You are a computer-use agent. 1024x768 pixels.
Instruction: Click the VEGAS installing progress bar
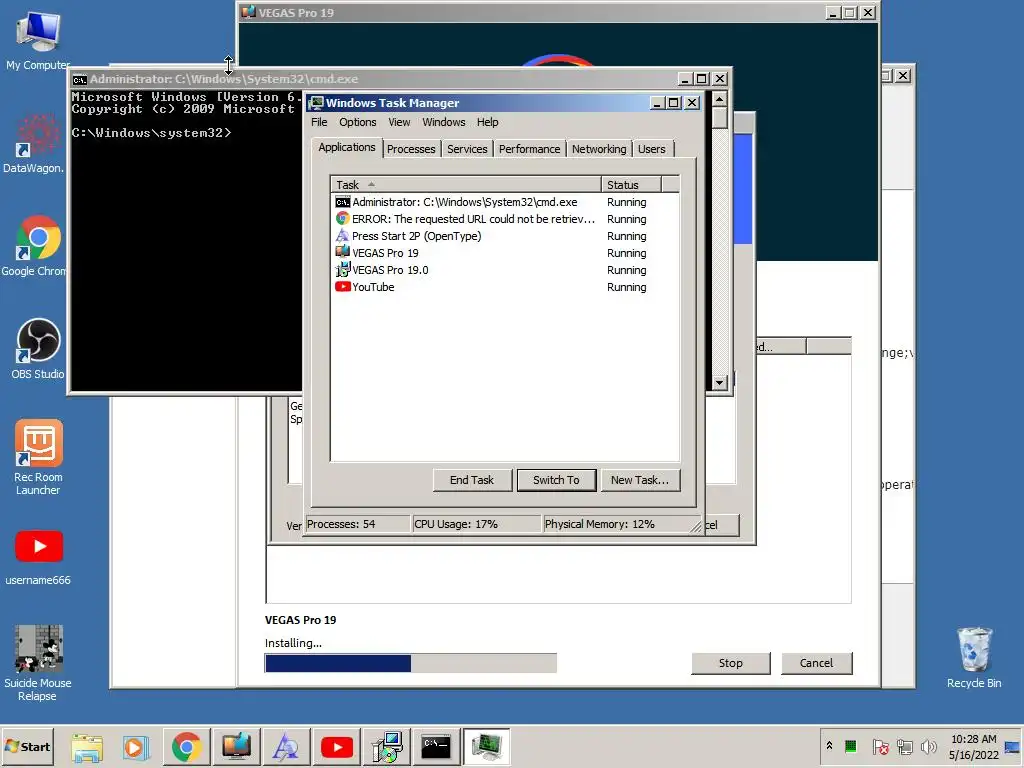click(411, 663)
